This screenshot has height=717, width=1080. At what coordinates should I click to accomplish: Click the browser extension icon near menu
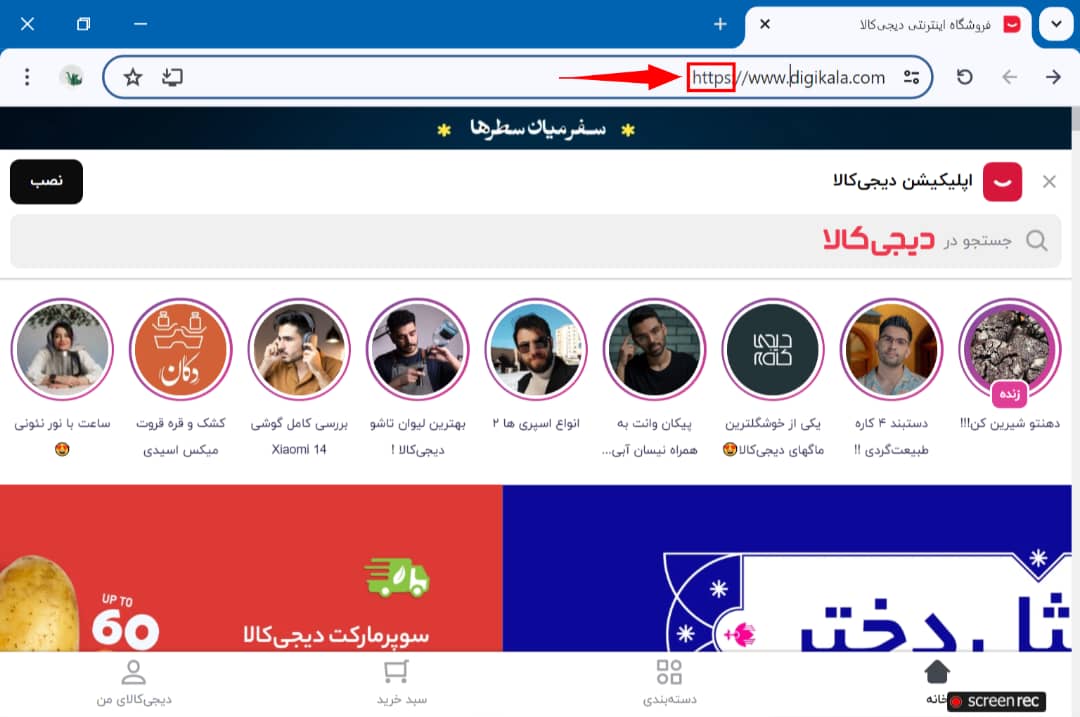pyautogui.click(x=71, y=77)
